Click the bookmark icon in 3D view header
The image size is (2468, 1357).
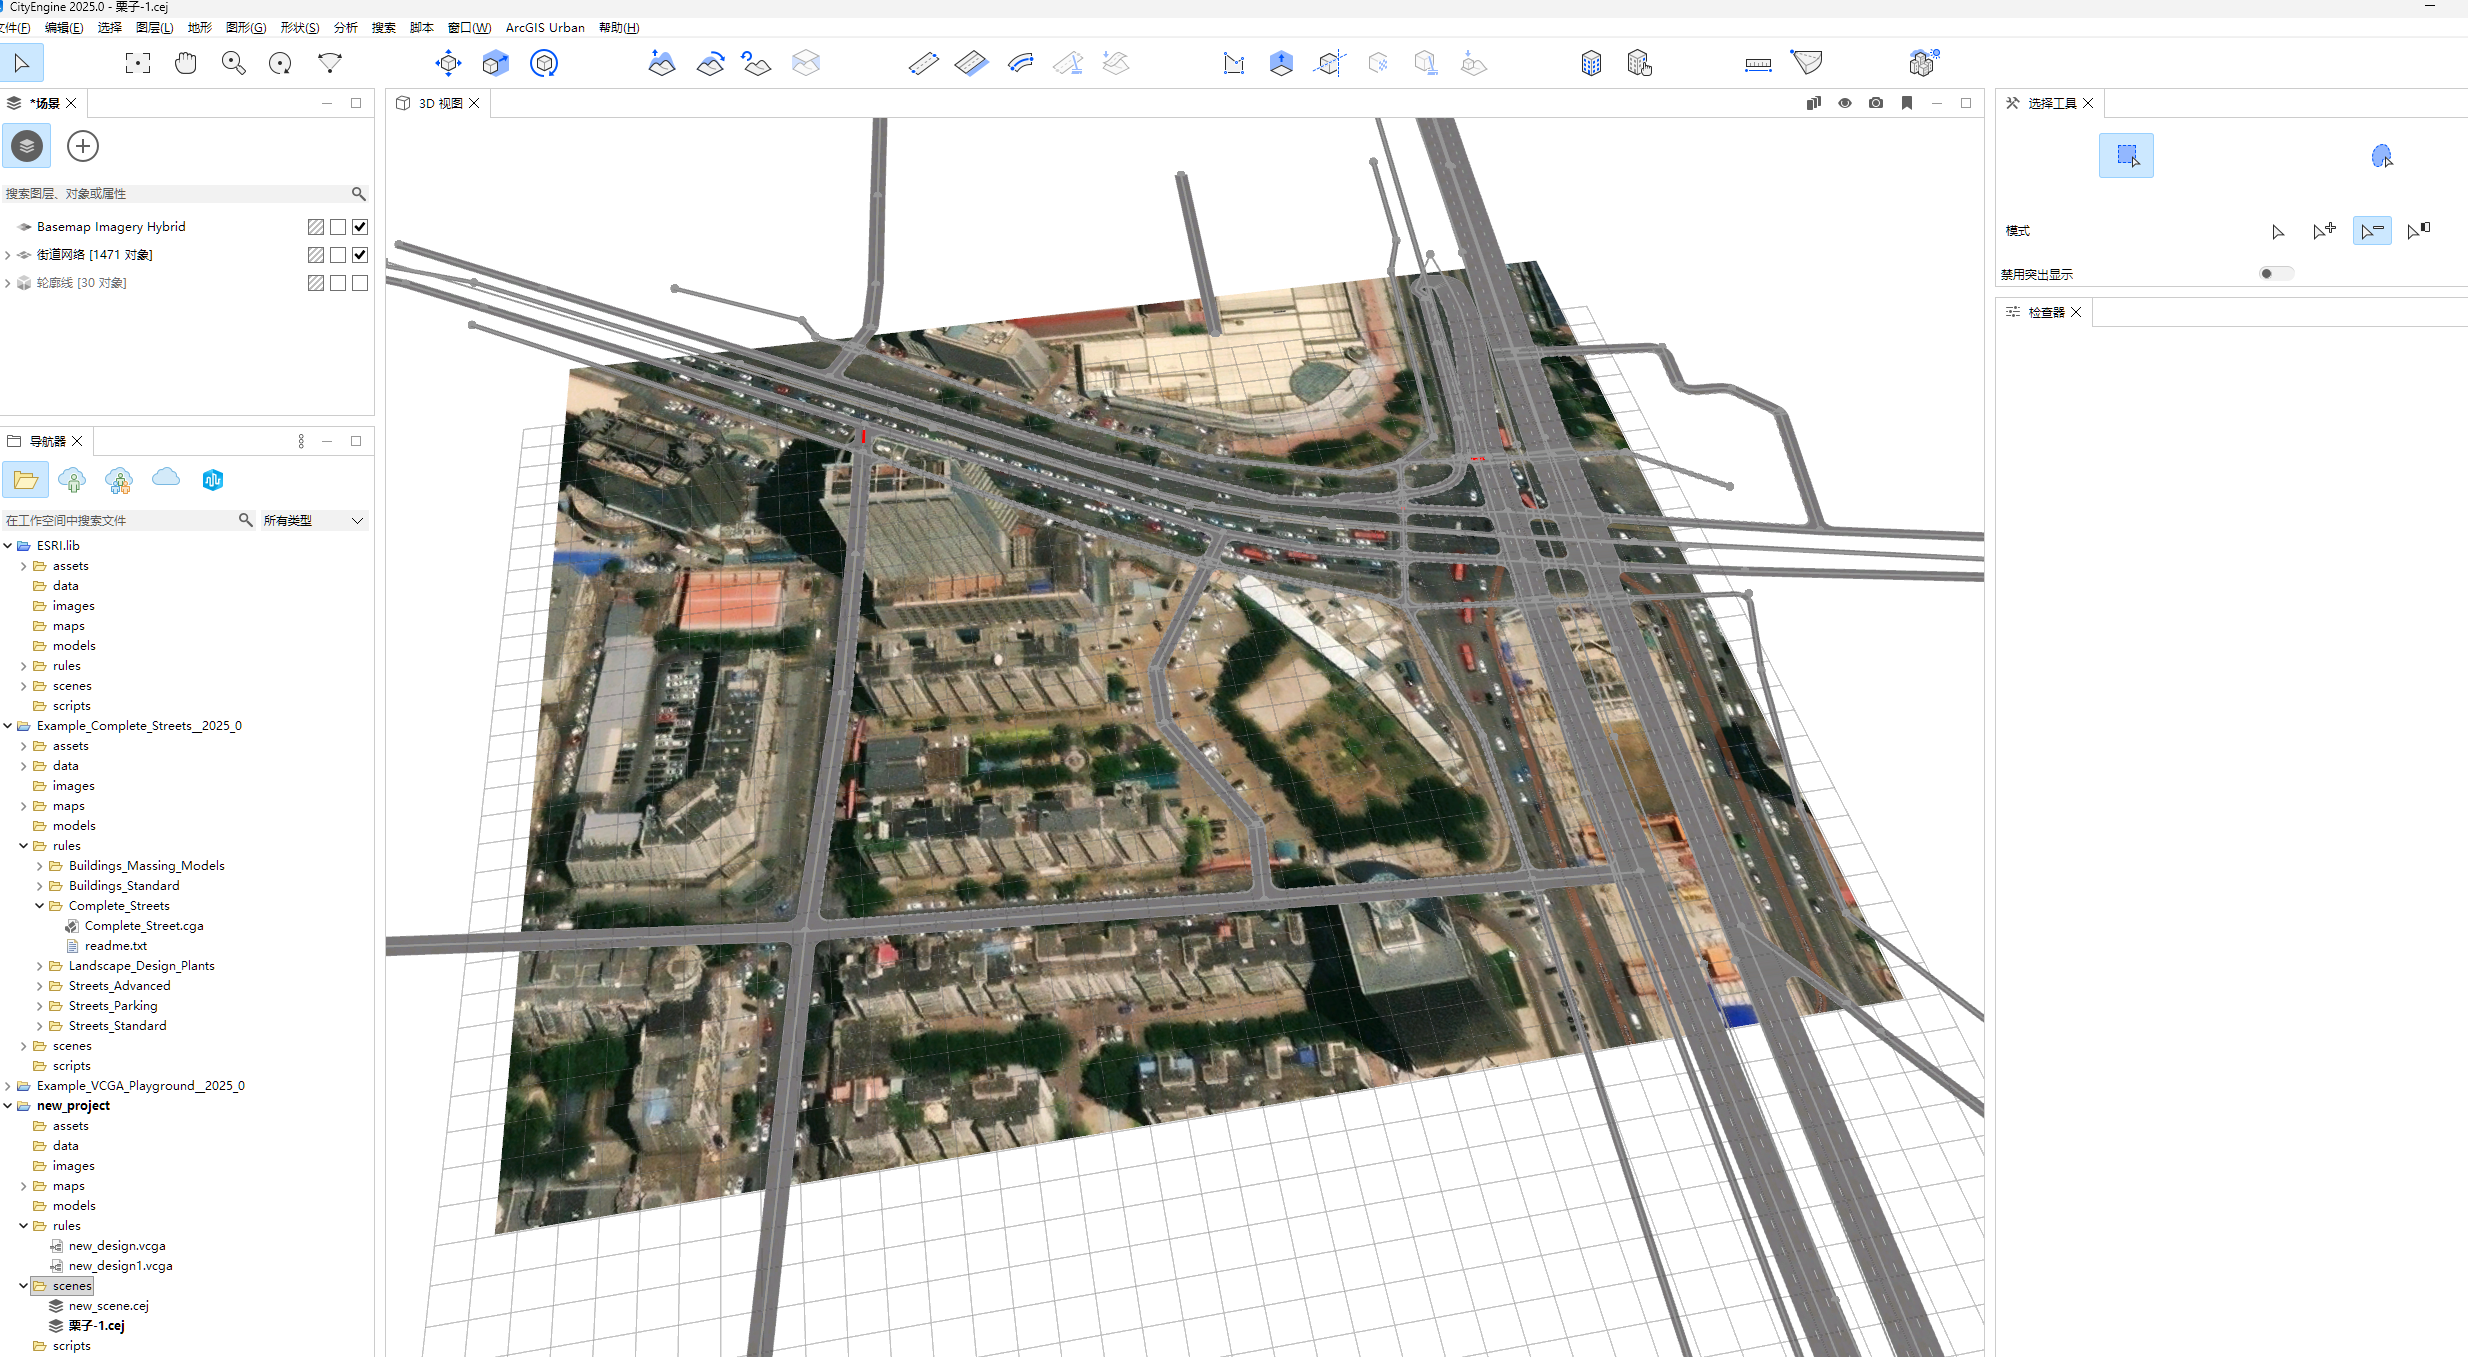(x=1906, y=103)
